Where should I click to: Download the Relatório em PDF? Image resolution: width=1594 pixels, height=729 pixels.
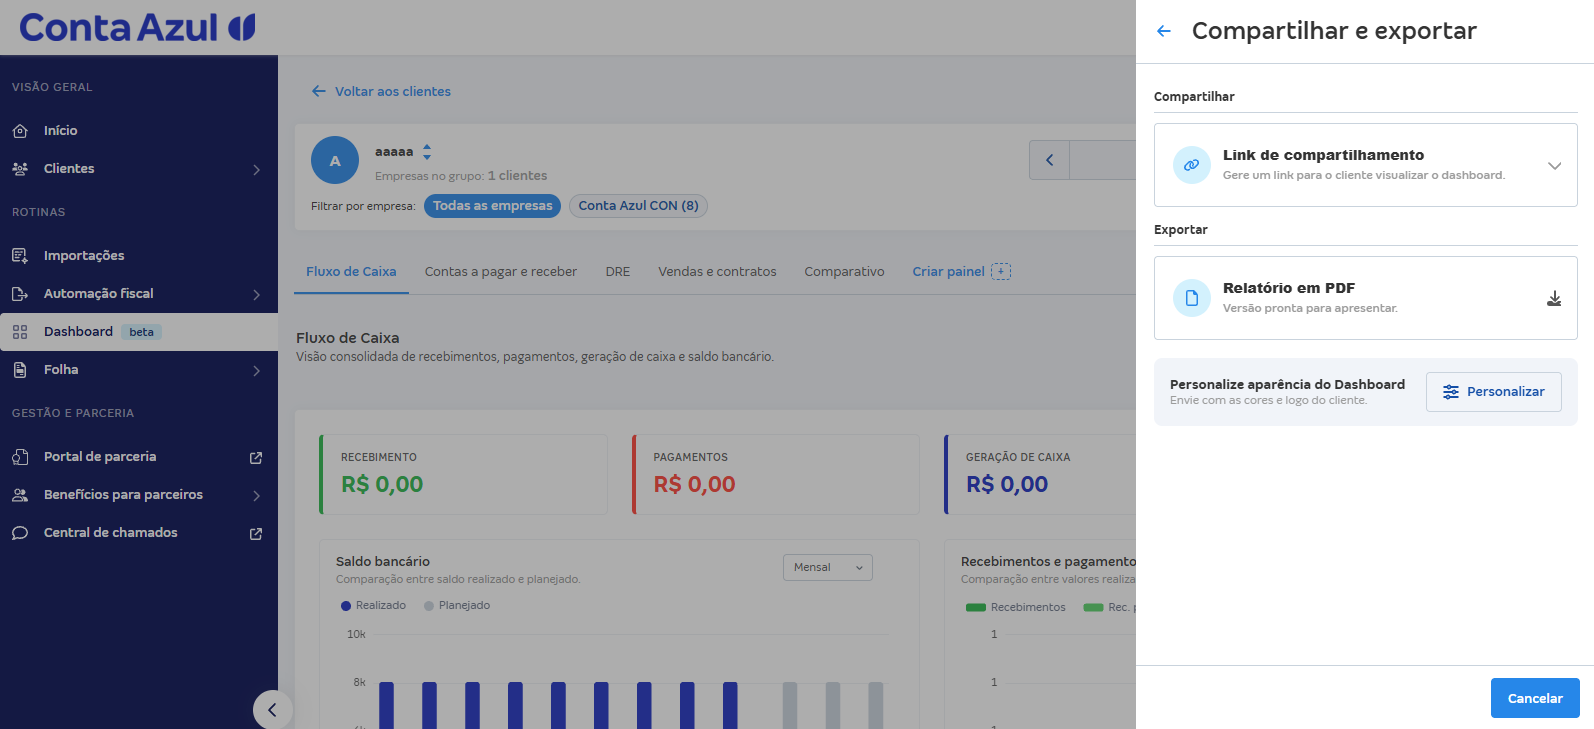[x=1554, y=298]
